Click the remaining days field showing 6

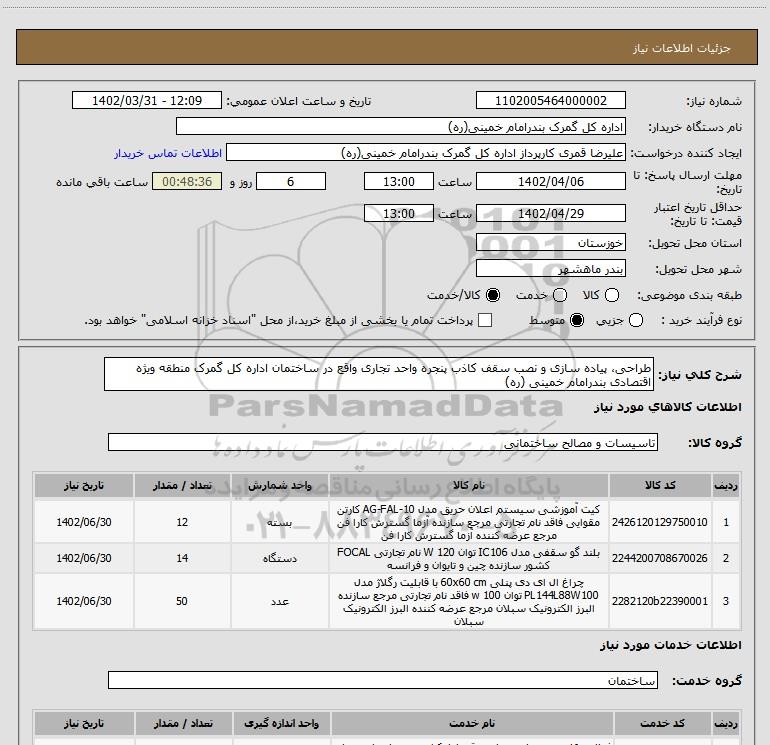coord(291,181)
